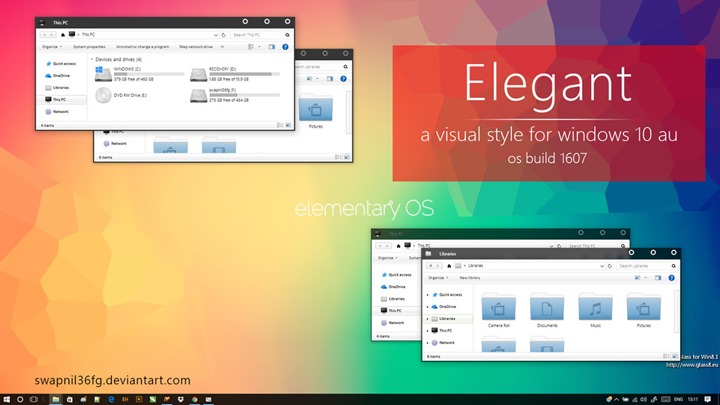The height and width of the screenshot is (405, 720).
Task: Click Uninstall or change a program
Action: click(x=142, y=47)
